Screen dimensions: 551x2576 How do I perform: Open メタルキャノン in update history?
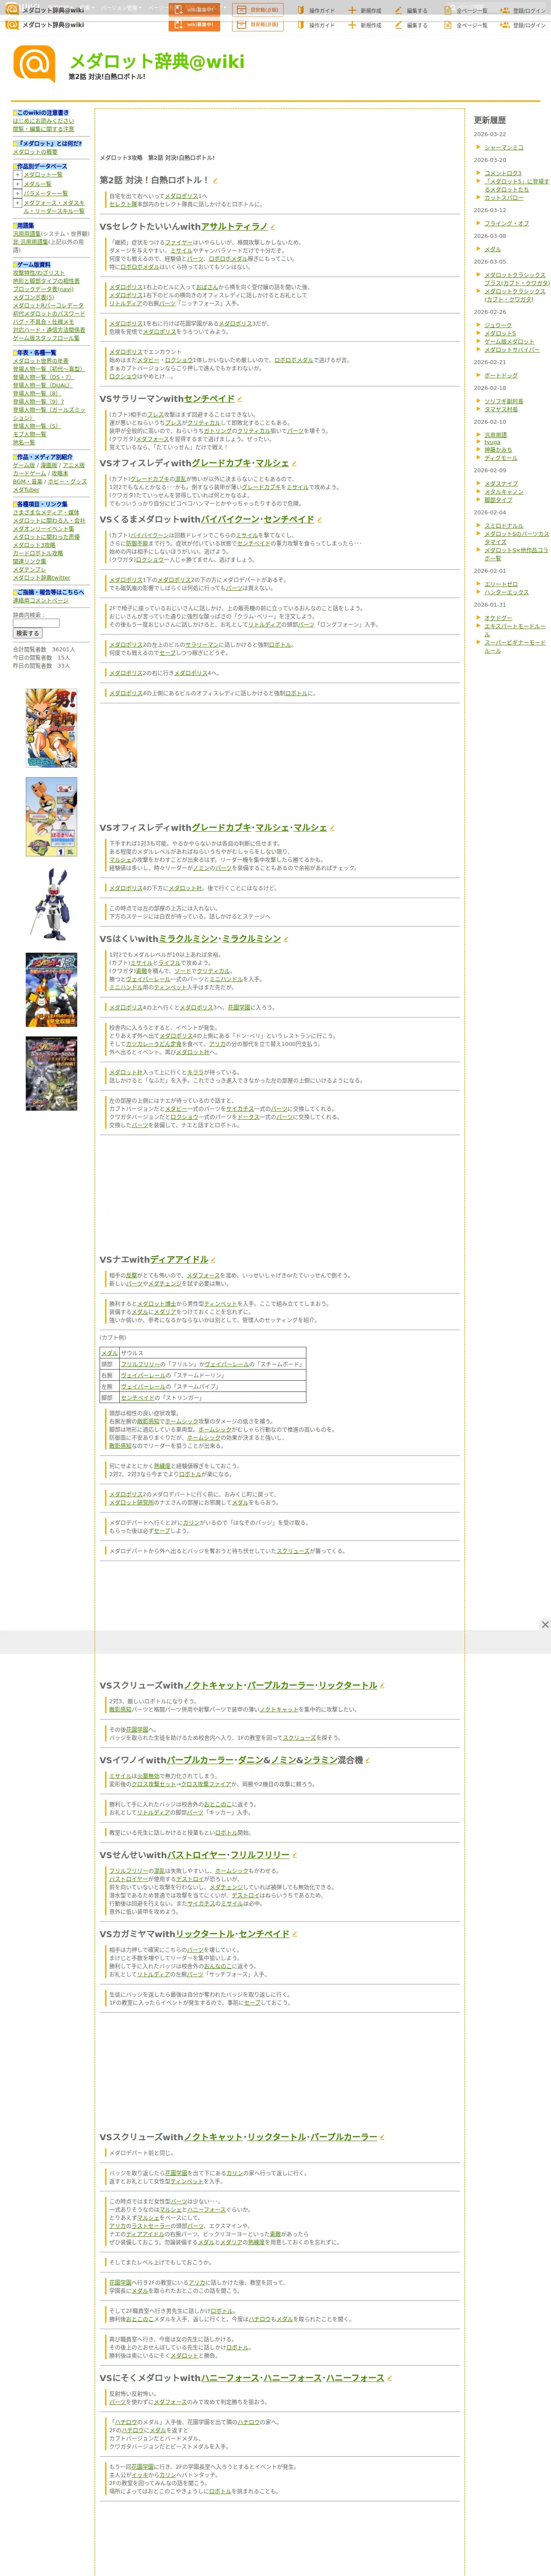504,492
